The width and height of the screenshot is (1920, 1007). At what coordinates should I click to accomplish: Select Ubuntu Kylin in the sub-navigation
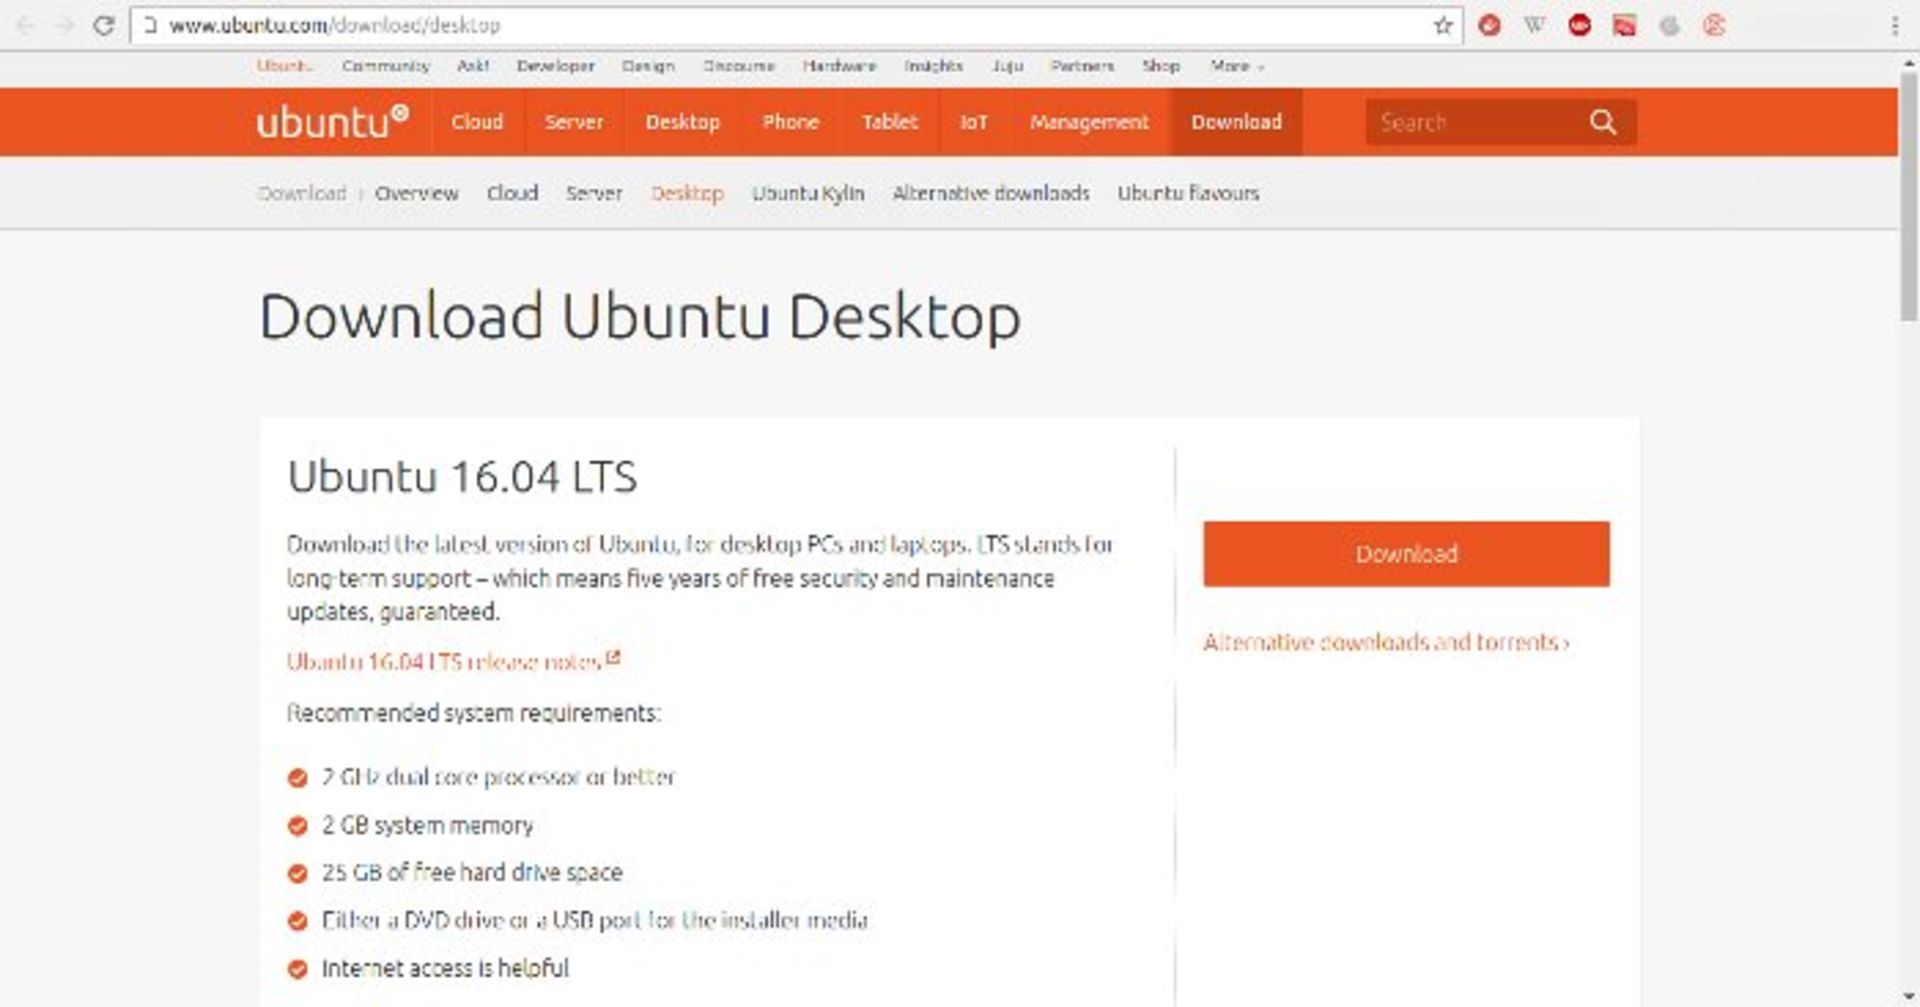(x=808, y=193)
